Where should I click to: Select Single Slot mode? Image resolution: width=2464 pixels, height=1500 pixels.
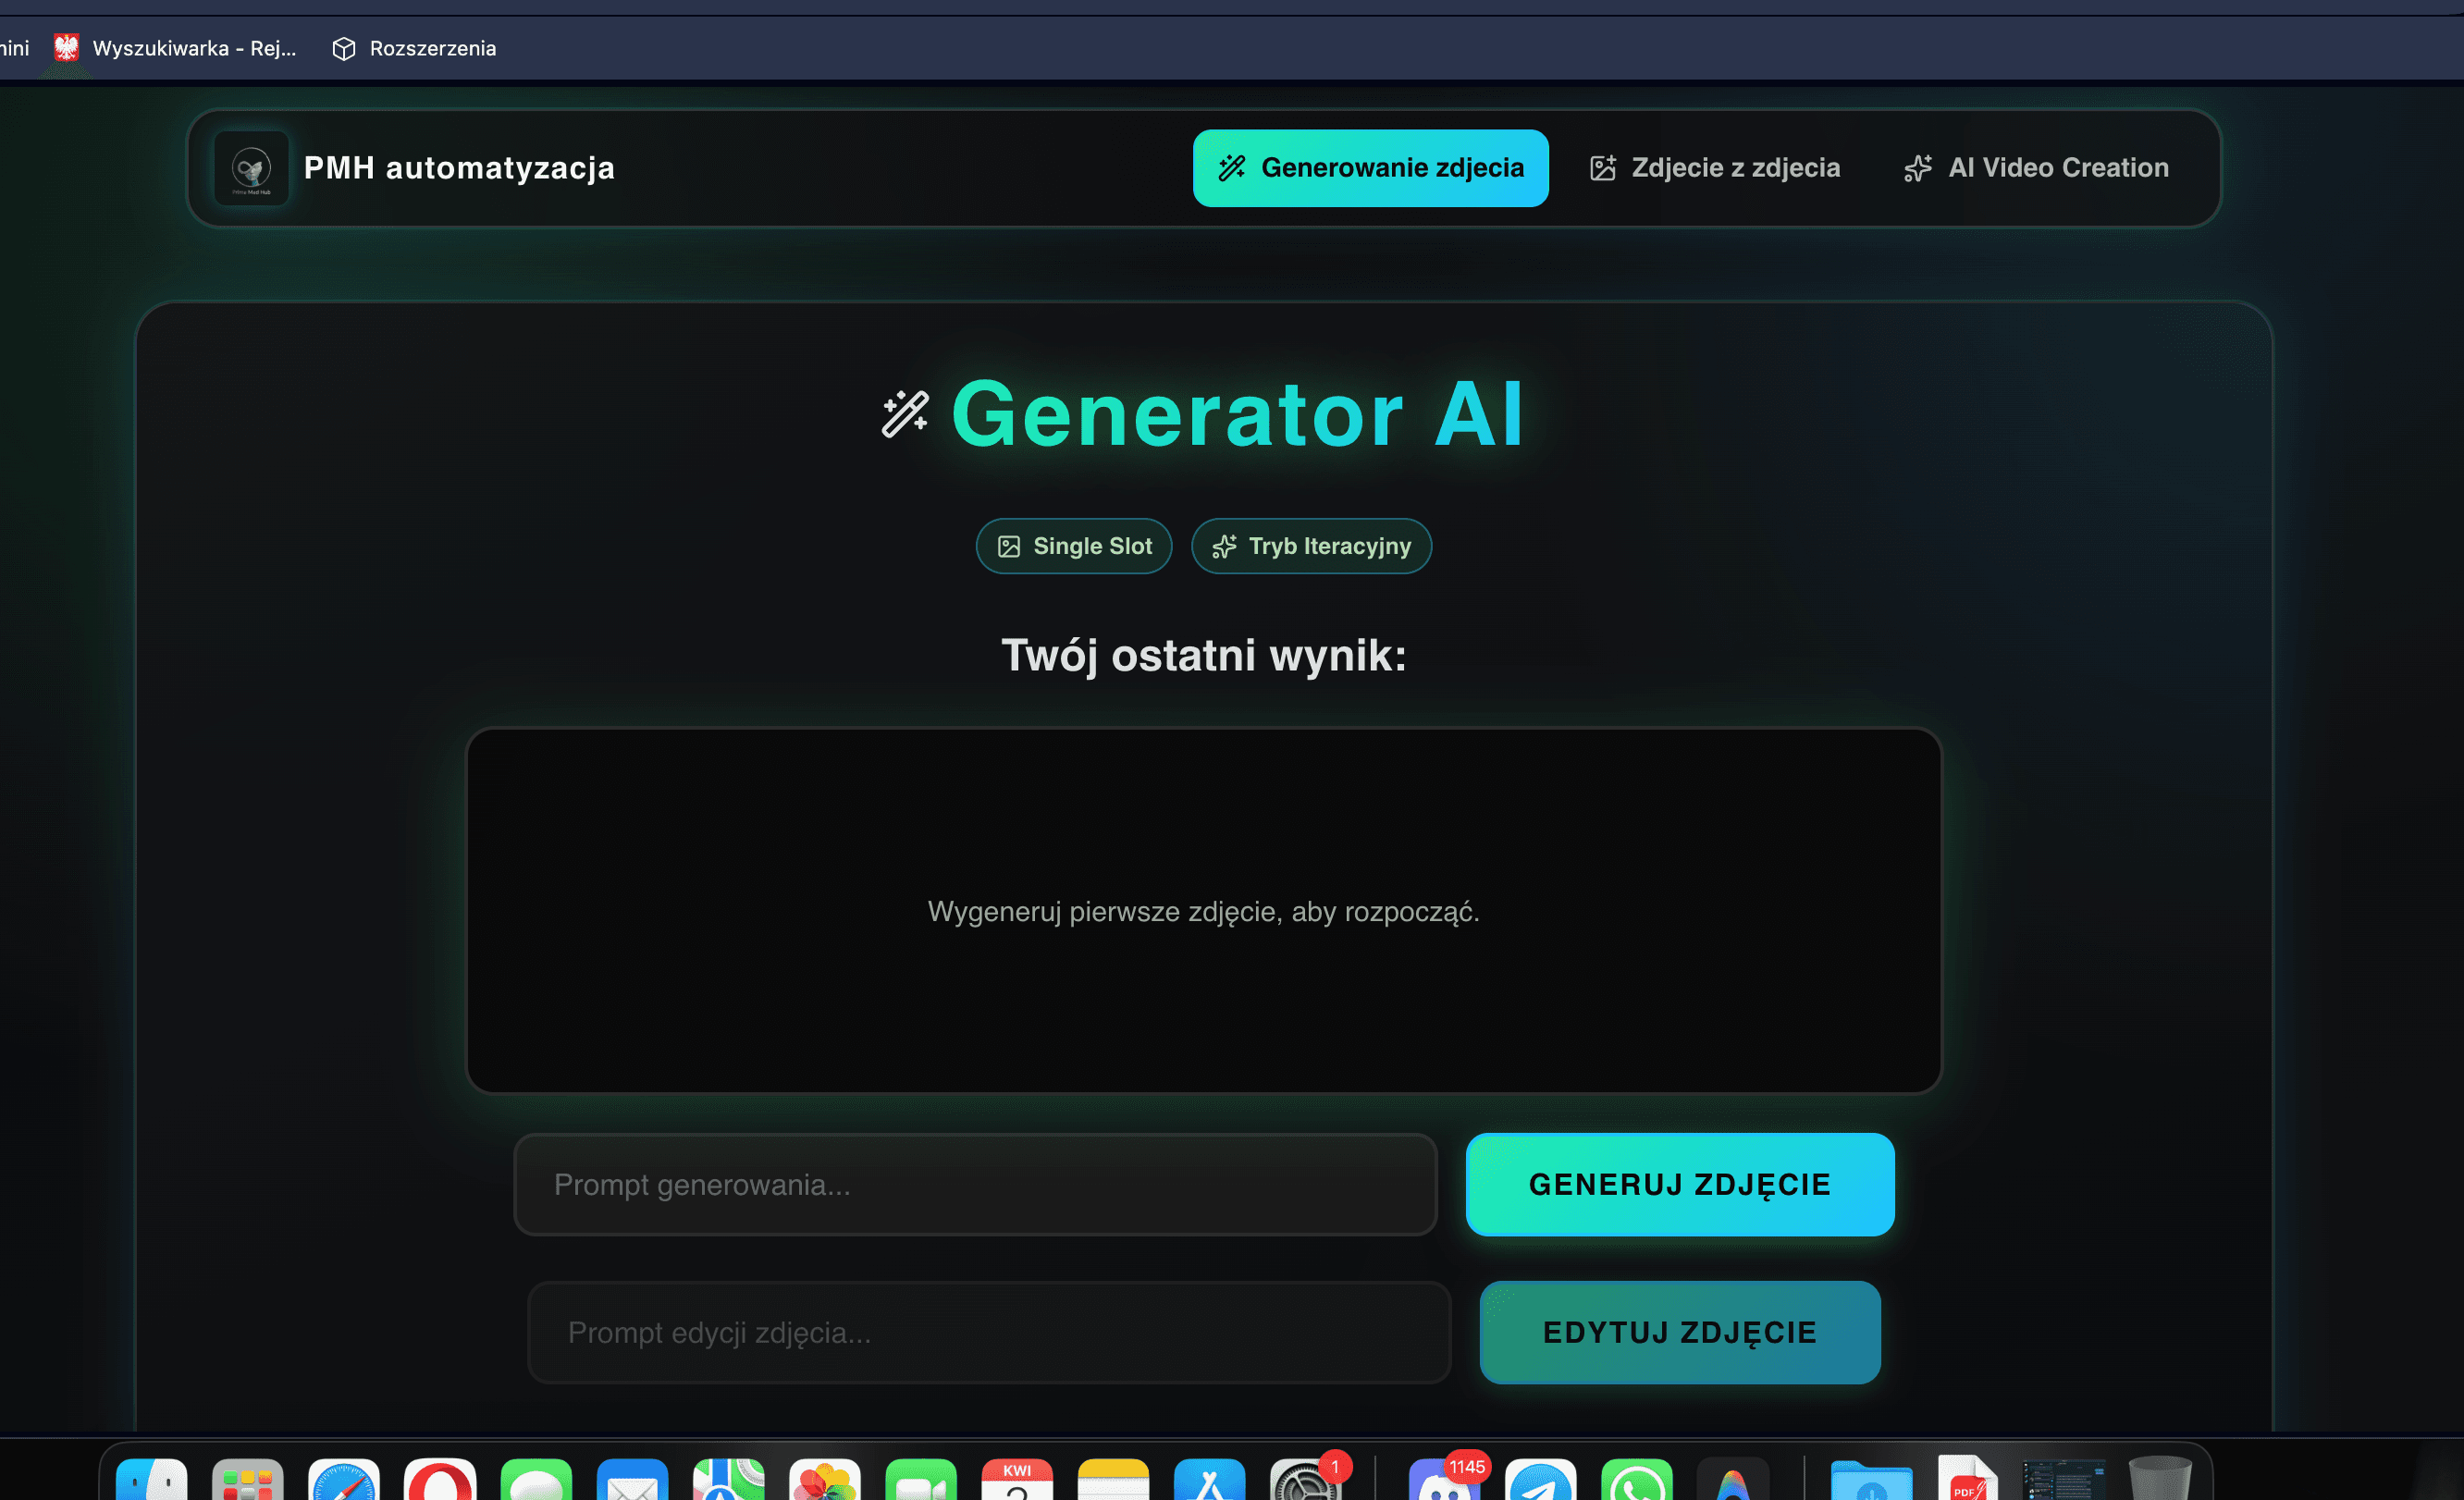(1074, 546)
